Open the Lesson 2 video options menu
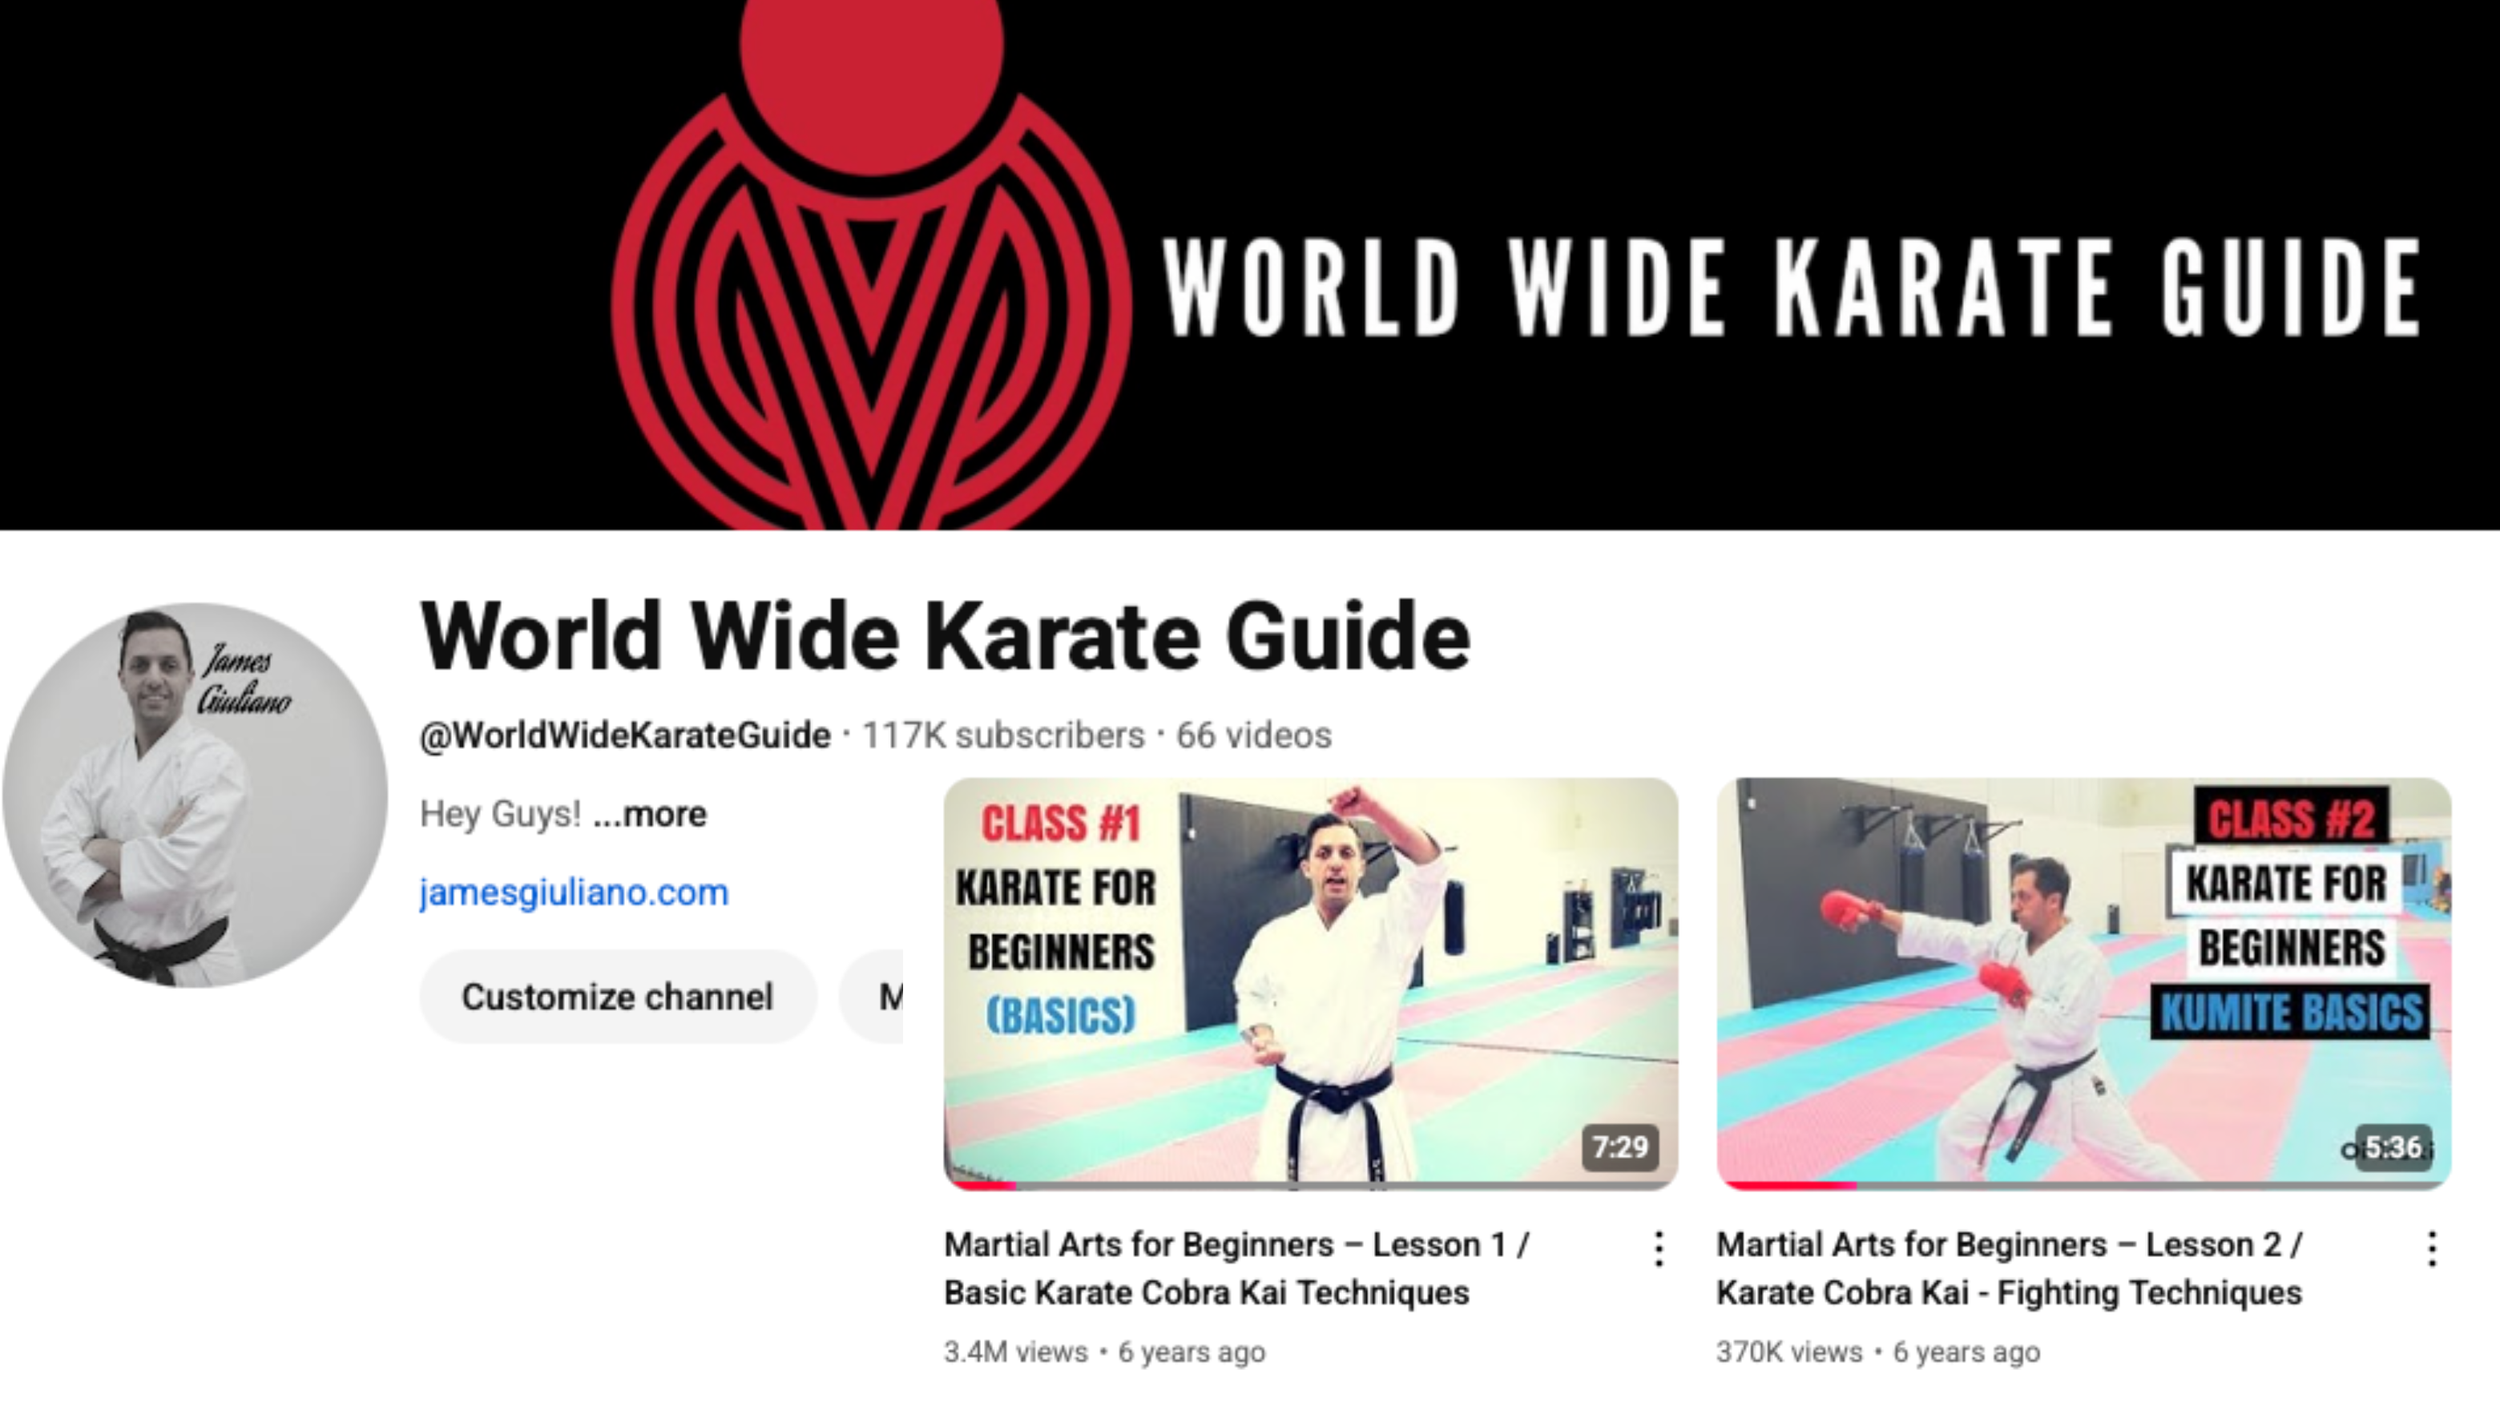 click(x=2432, y=1249)
